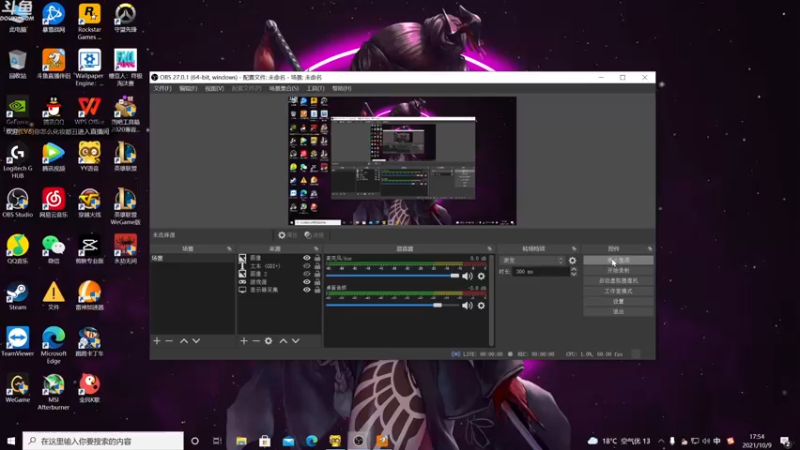This screenshot has height=450, width=800.
Task: Adjust the desktop audio volume slider
Action: [x=392, y=305]
